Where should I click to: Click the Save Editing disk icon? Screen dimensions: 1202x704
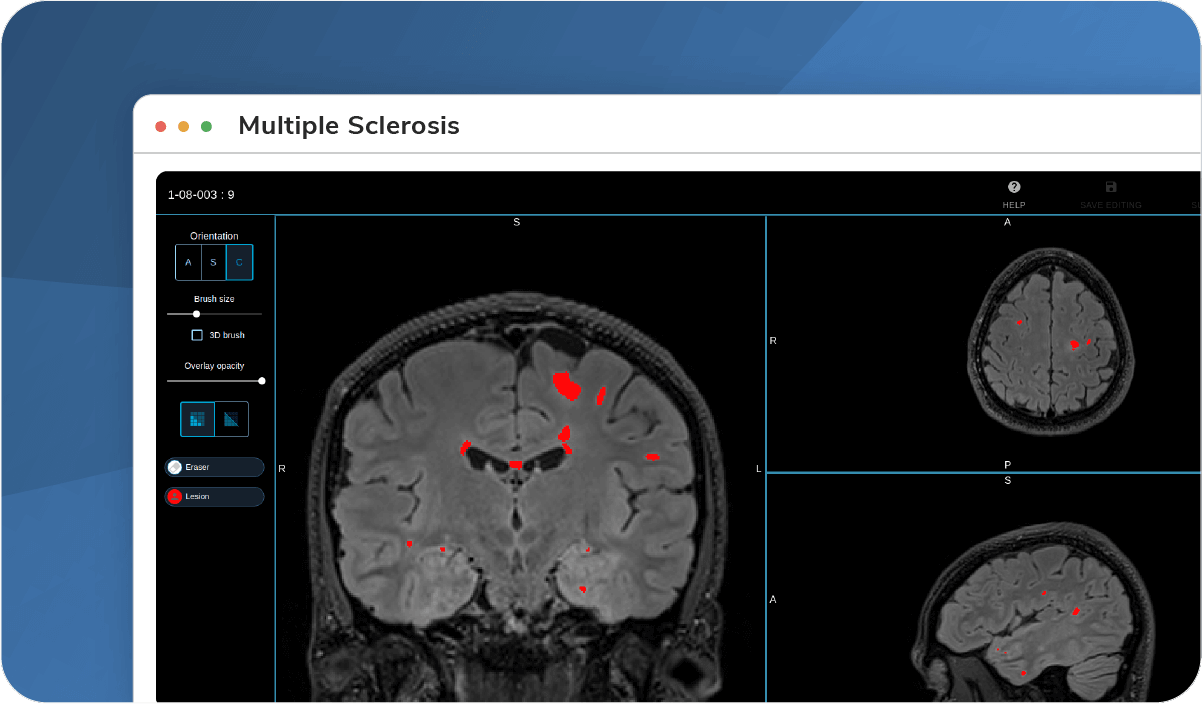click(x=1111, y=187)
